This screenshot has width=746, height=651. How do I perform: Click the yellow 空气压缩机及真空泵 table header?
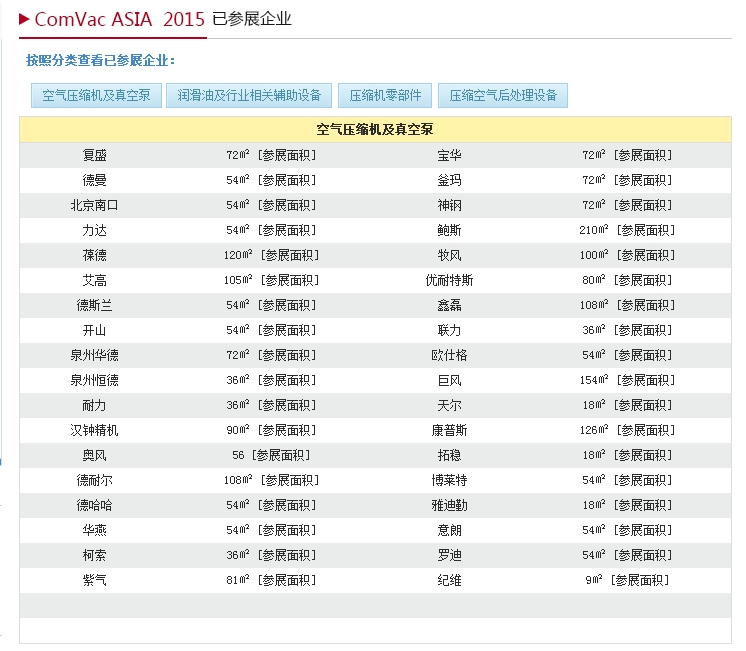pos(375,129)
